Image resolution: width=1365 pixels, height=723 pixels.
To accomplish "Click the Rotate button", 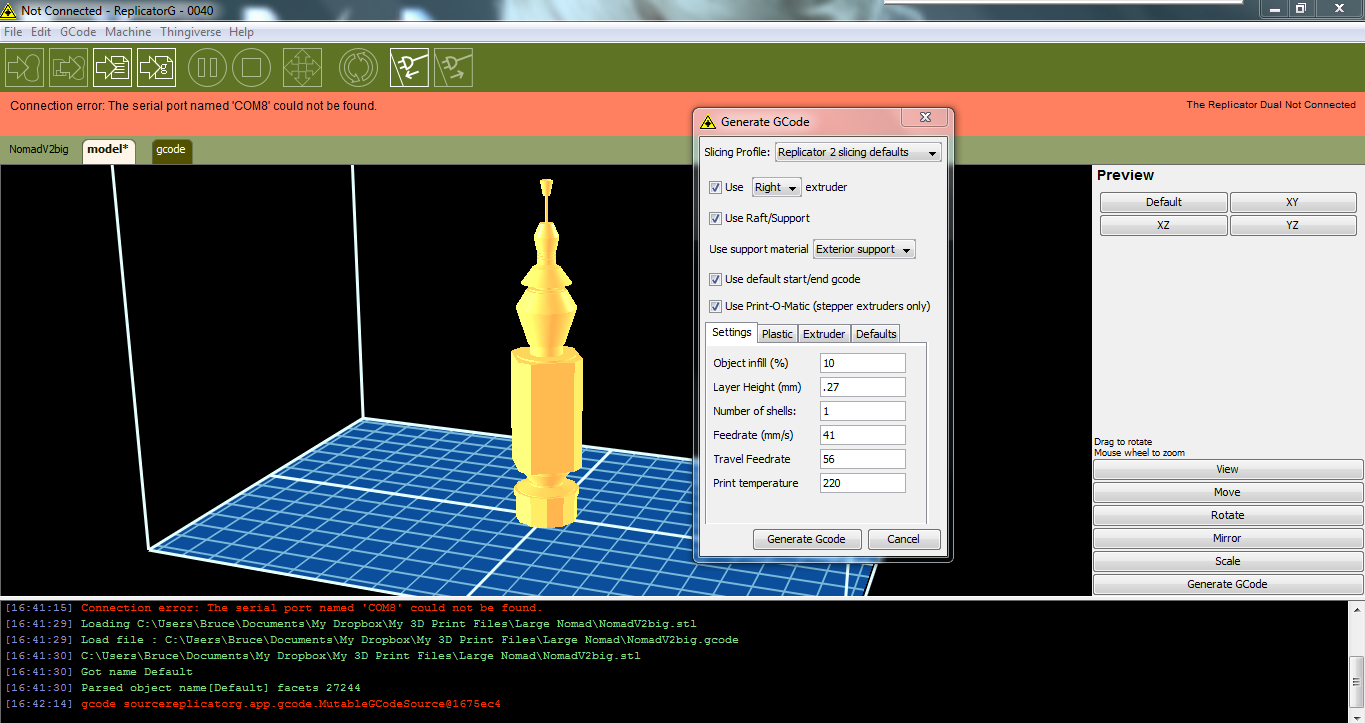I will click(x=1228, y=515).
